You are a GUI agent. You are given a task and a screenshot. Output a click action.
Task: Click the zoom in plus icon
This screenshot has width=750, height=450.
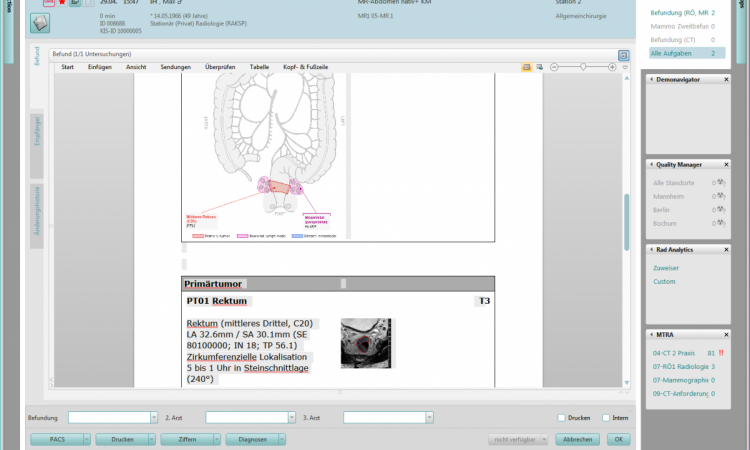click(611, 67)
